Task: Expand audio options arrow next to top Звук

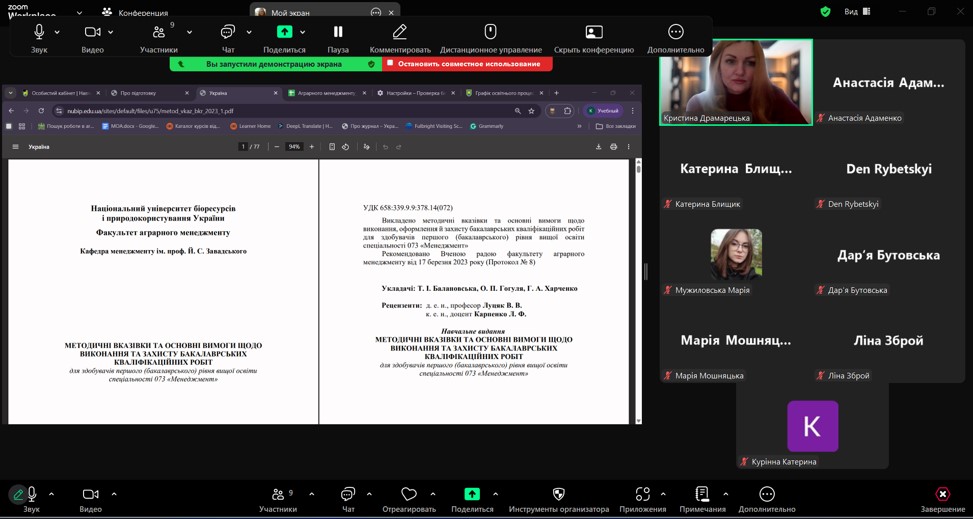Action: click(x=57, y=33)
